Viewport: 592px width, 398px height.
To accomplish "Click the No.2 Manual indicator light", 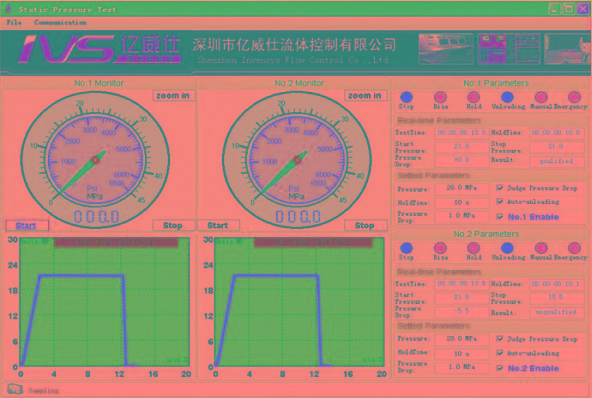I will pos(541,248).
